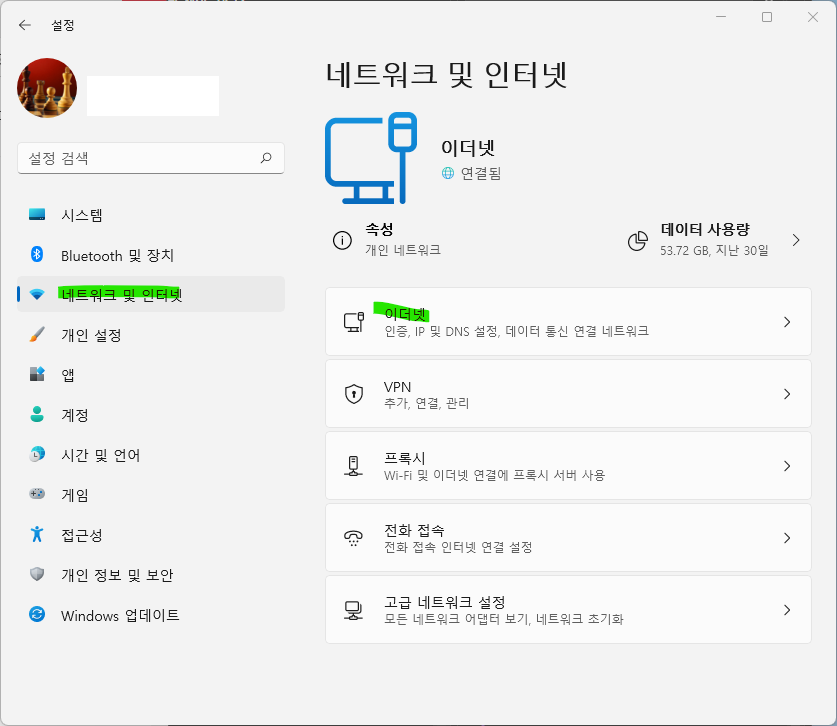Image resolution: width=837 pixels, height=726 pixels.
Task: Open 접근성 category label
Action: pyautogui.click(x=82, y=535)
